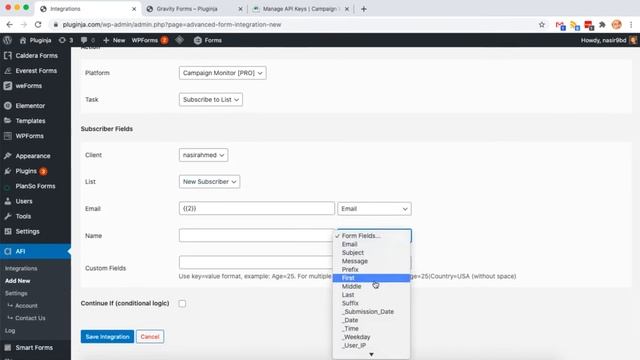The width and height of the screenshot is (640, 360).
Task: Switch to Manage API Keys Campaign tab
Action: [301, 9]
